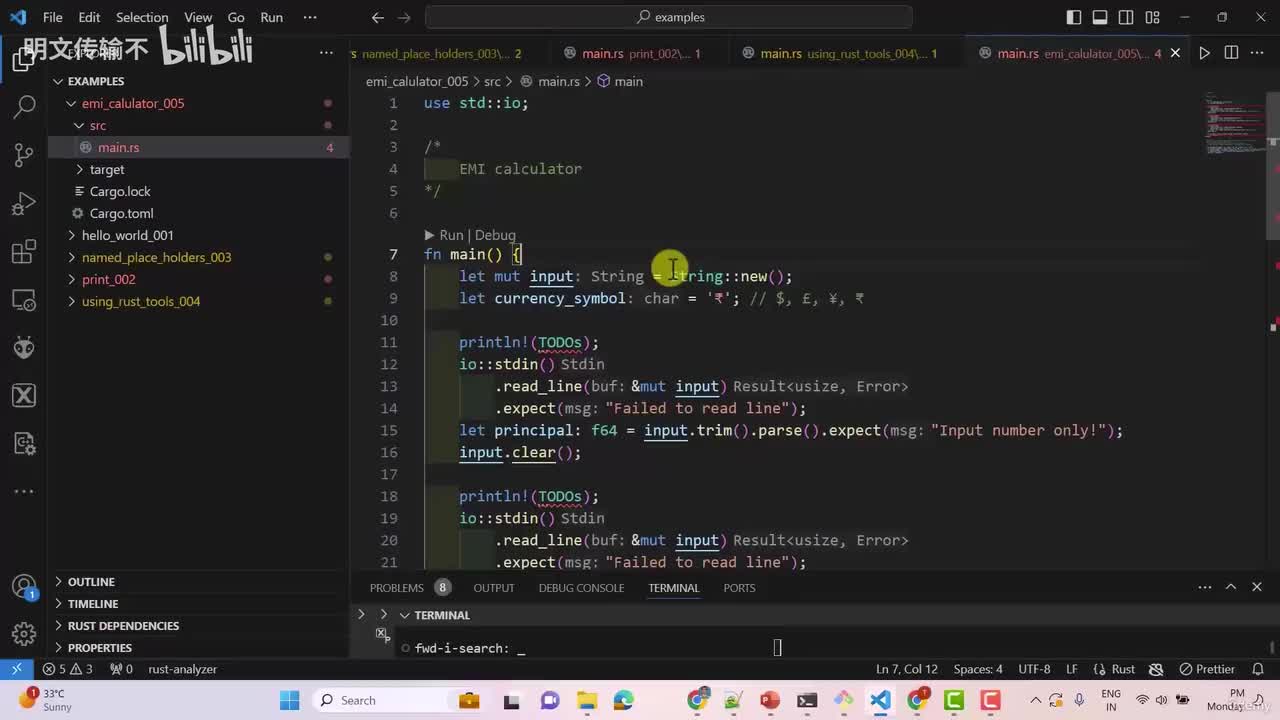Image resolution: width=1280 pixels, height=720 pixels.
Task: Maximize the panel with the chevron
Action: (x=1231, y=587)
